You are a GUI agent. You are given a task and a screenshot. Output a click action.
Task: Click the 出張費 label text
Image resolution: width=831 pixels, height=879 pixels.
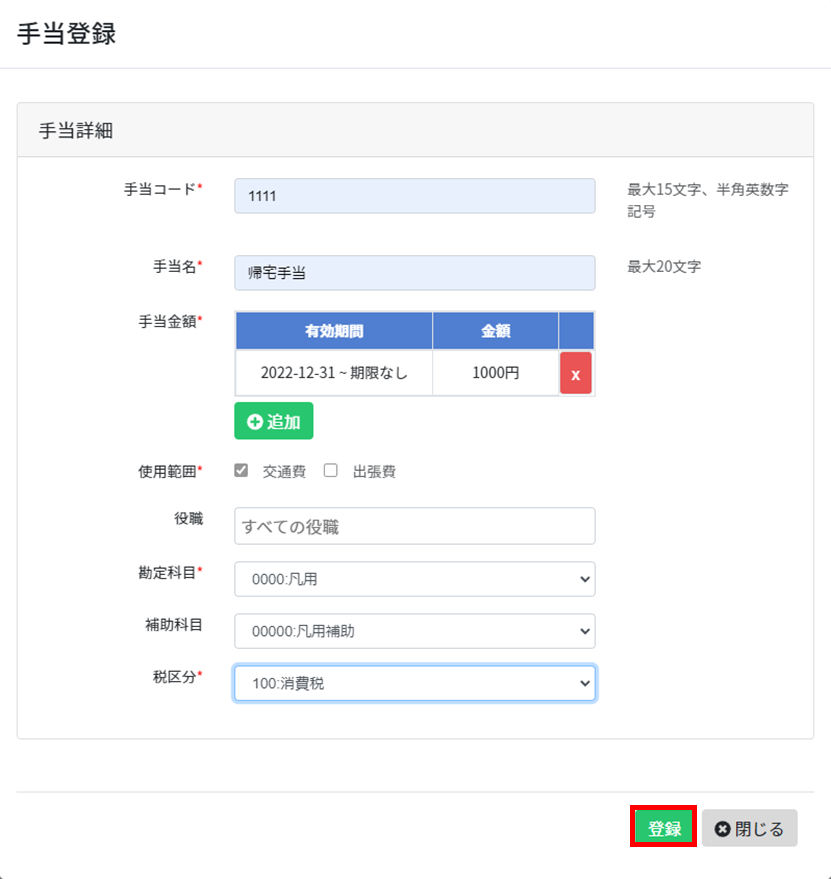point(374,471)
